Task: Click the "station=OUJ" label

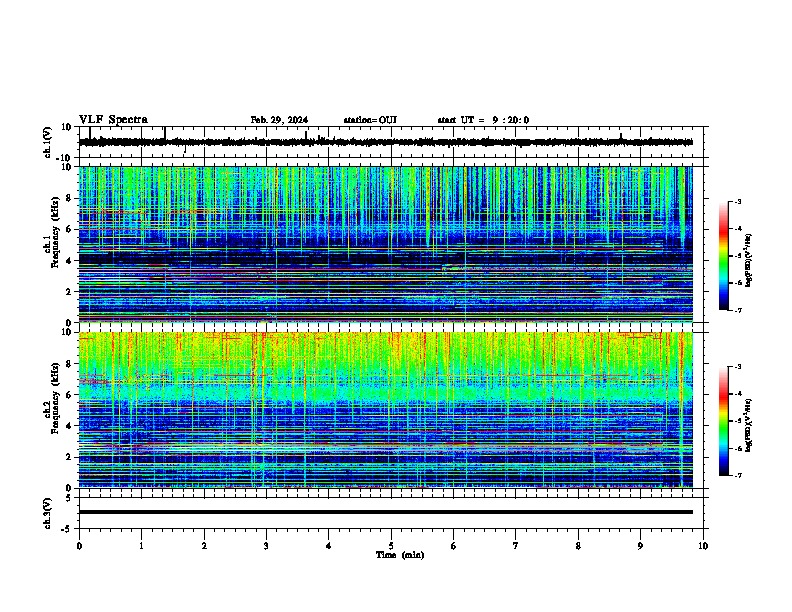Action: [x=370, y=120]
